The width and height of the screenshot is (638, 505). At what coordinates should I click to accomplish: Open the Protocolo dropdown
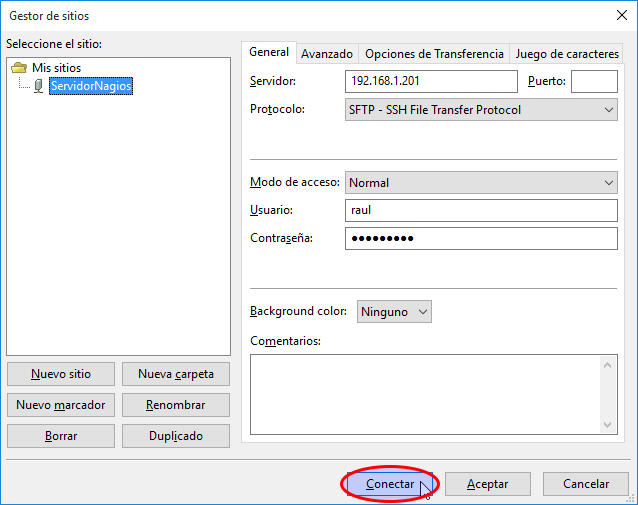(x=481, y=110)
